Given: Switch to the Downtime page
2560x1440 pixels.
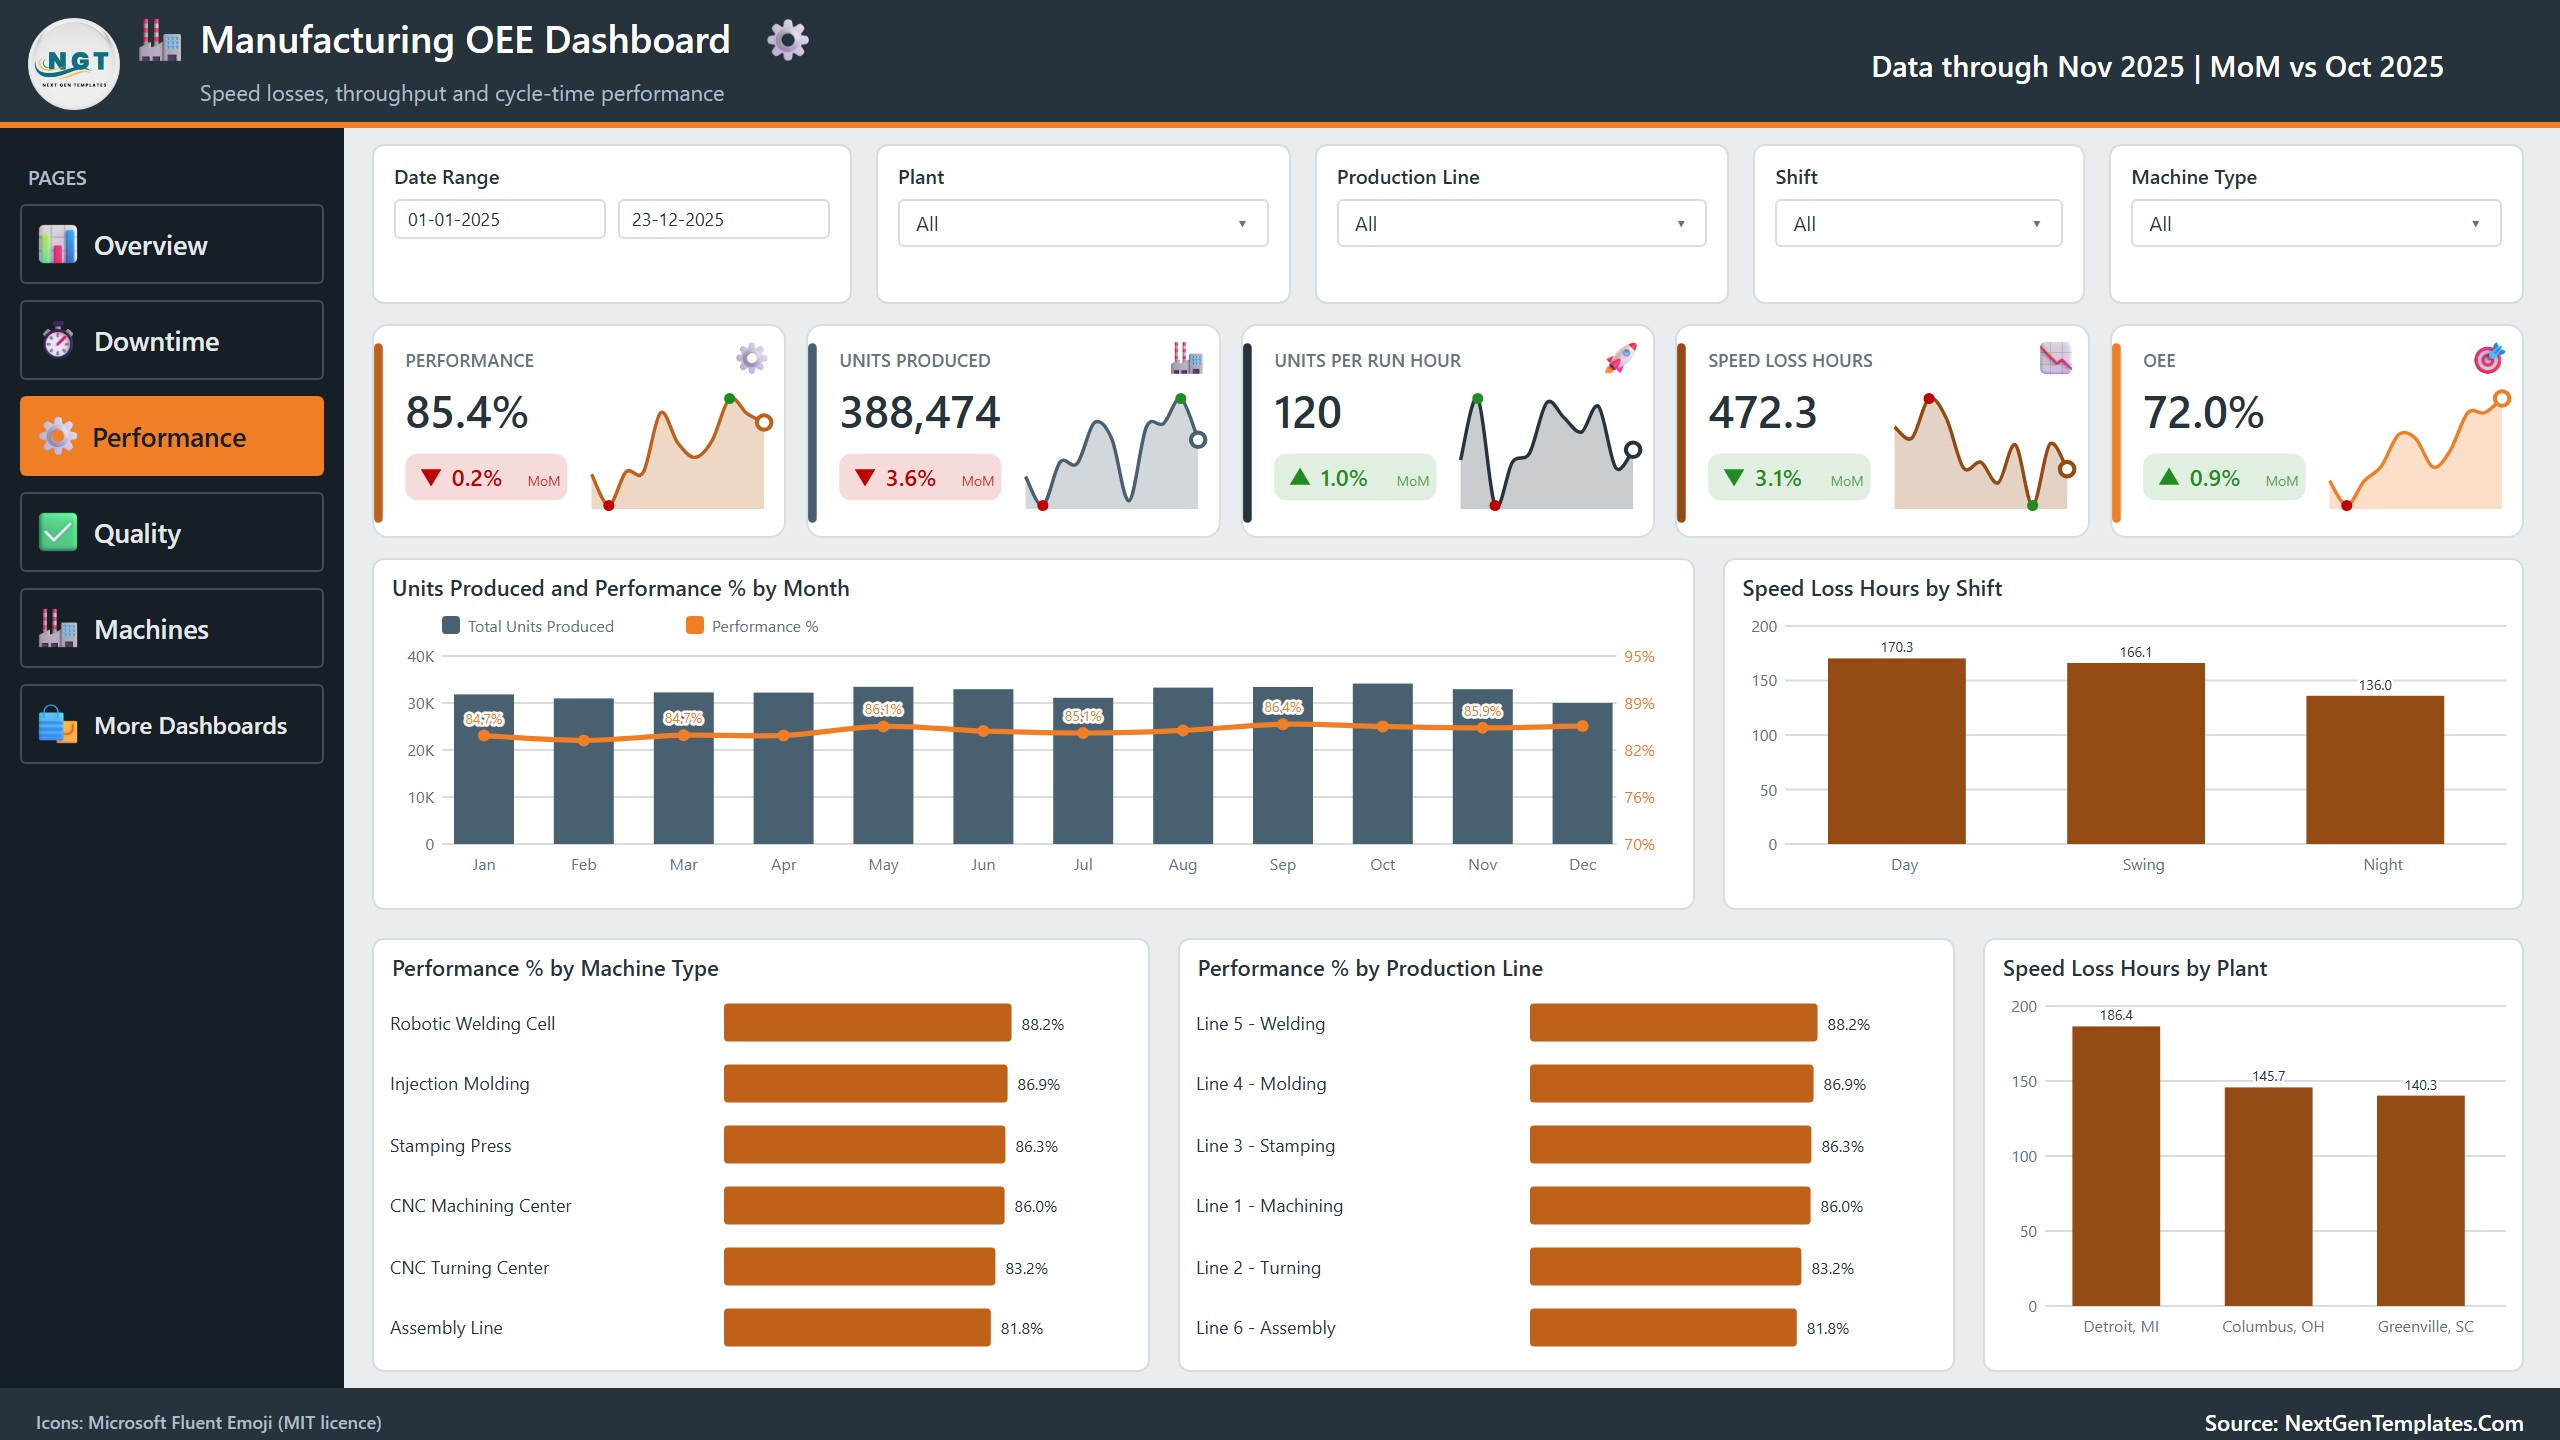Looking at the screenshot, I should click(172, 340).
